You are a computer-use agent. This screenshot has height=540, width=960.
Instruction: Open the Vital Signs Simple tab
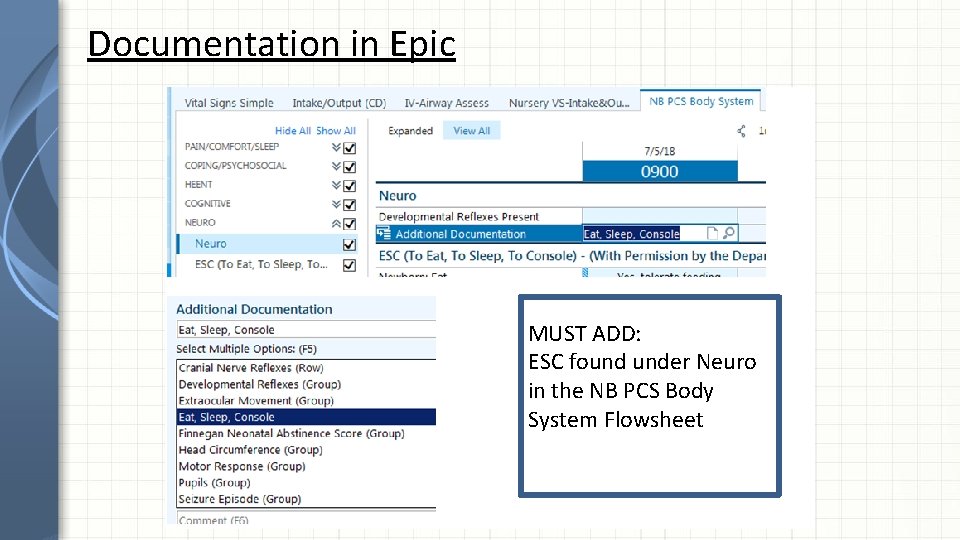tap(229, 103)
